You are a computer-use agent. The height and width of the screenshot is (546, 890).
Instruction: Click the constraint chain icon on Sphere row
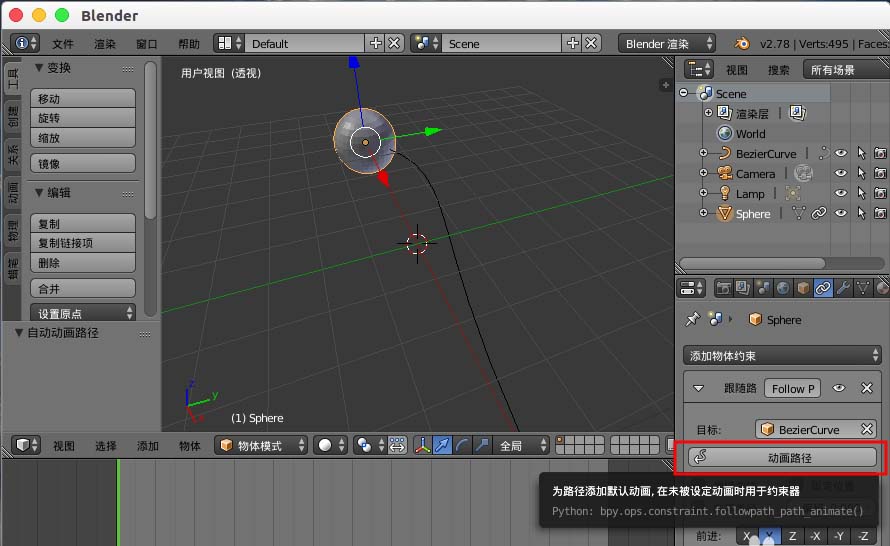(x=818, y=213)
